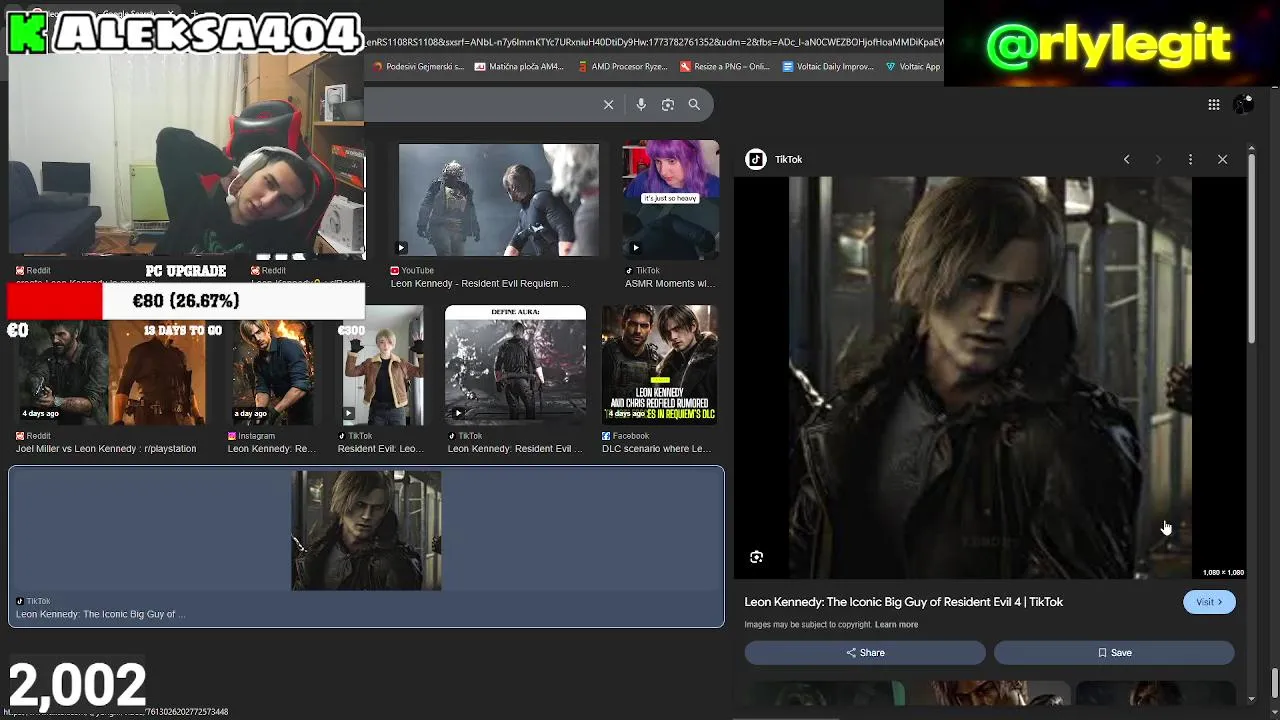Click the Instagram source label
This screenshot has height=720, width=1280.
pyautogui.click(x=251, y=436)
